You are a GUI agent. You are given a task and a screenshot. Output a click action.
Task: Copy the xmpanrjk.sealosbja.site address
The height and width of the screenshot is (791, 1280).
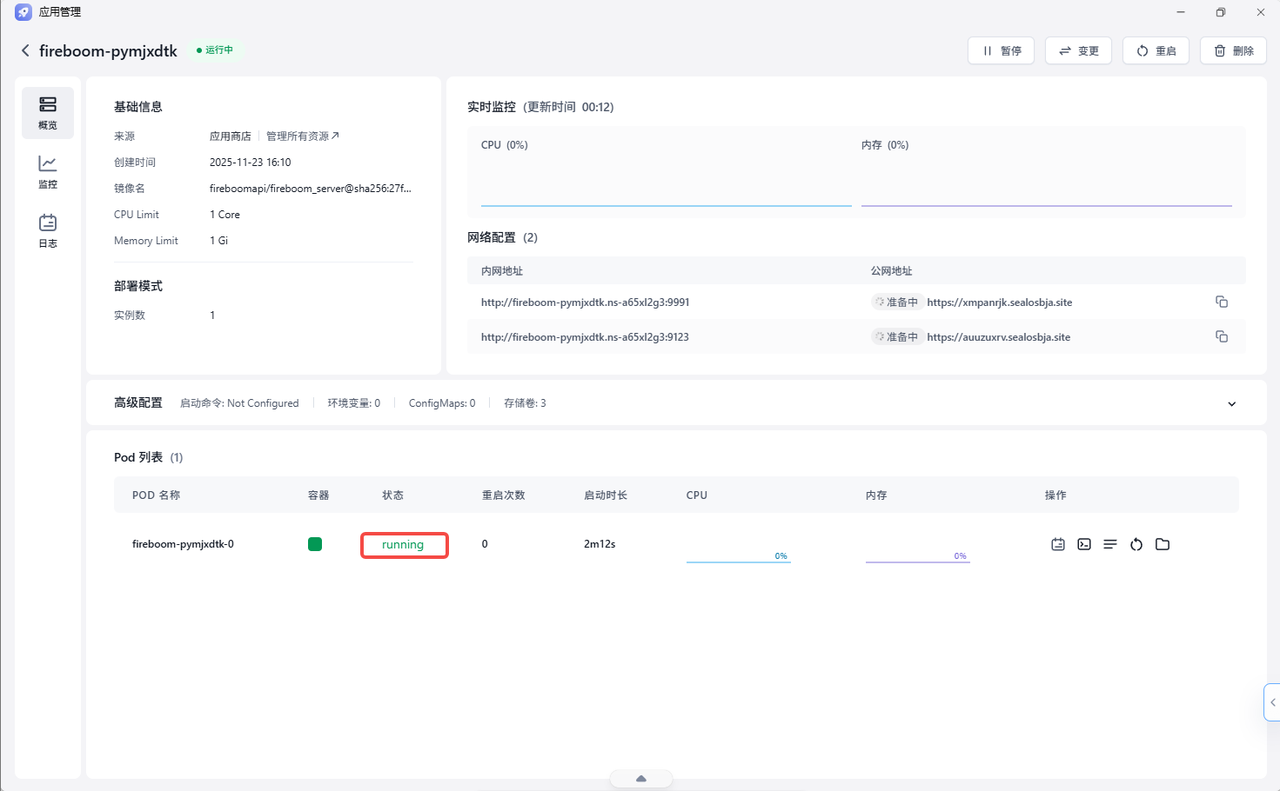coord(1221,302)
